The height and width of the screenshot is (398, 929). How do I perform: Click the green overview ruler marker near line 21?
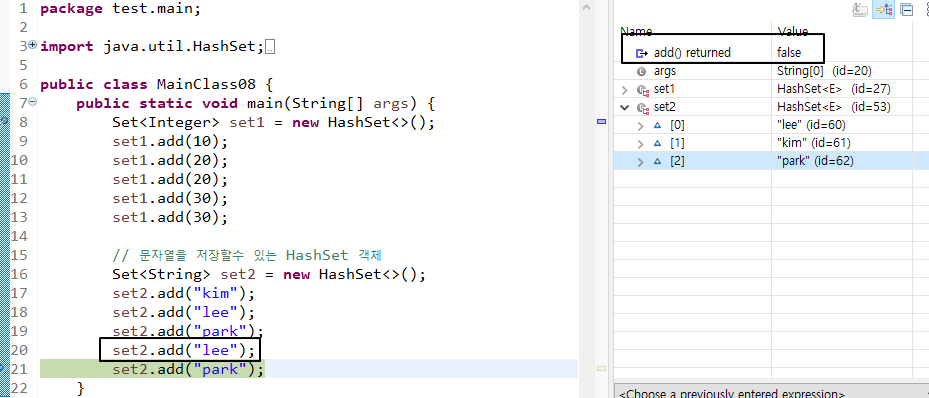601,368
